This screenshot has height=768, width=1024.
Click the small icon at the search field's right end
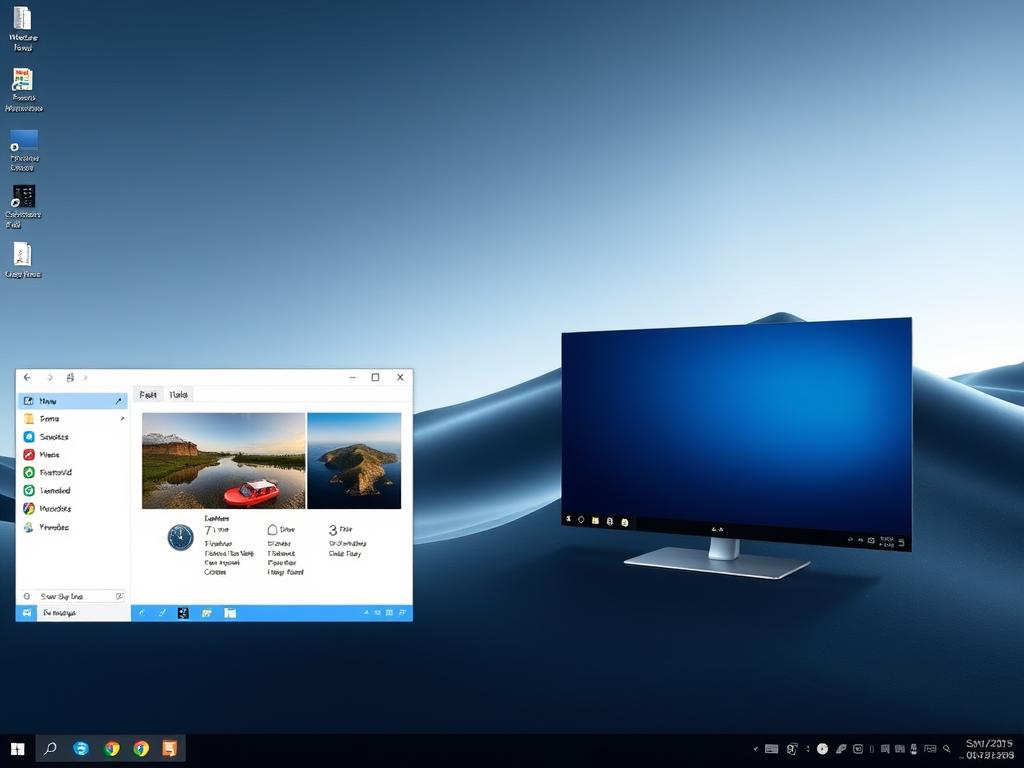click(x=120, y=596)
